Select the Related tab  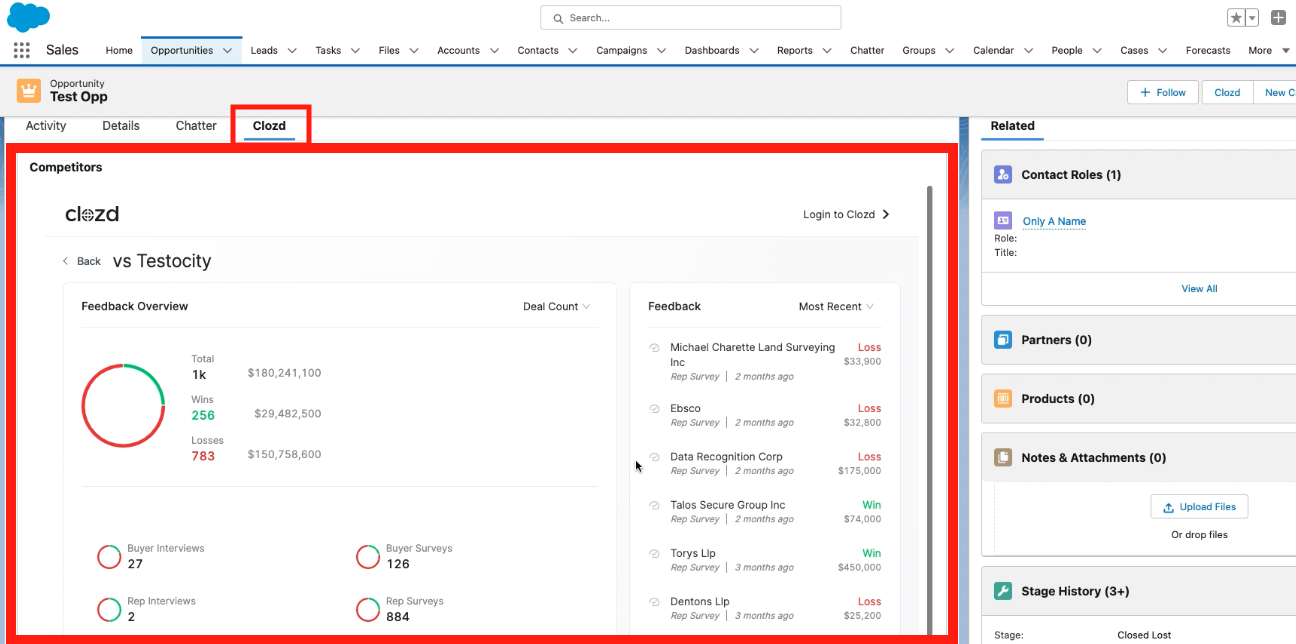(x=1012, y=126)
